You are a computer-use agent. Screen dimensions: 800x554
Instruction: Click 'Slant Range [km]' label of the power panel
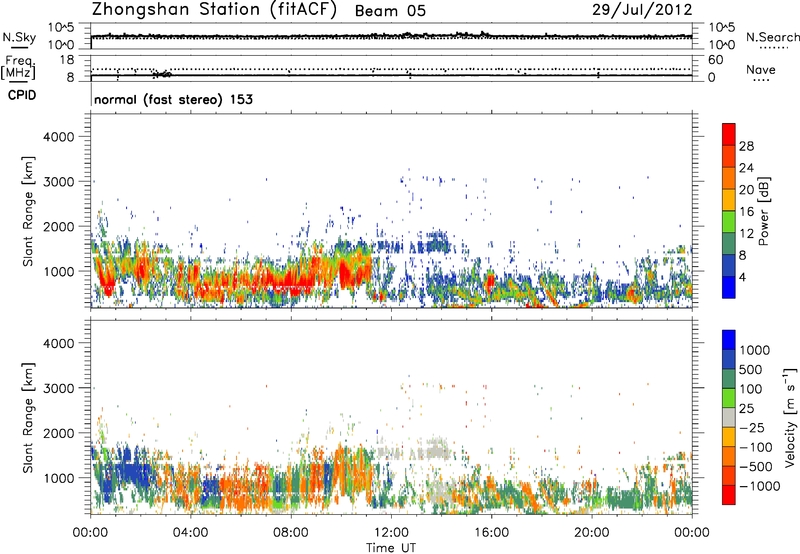pos(28,211)
